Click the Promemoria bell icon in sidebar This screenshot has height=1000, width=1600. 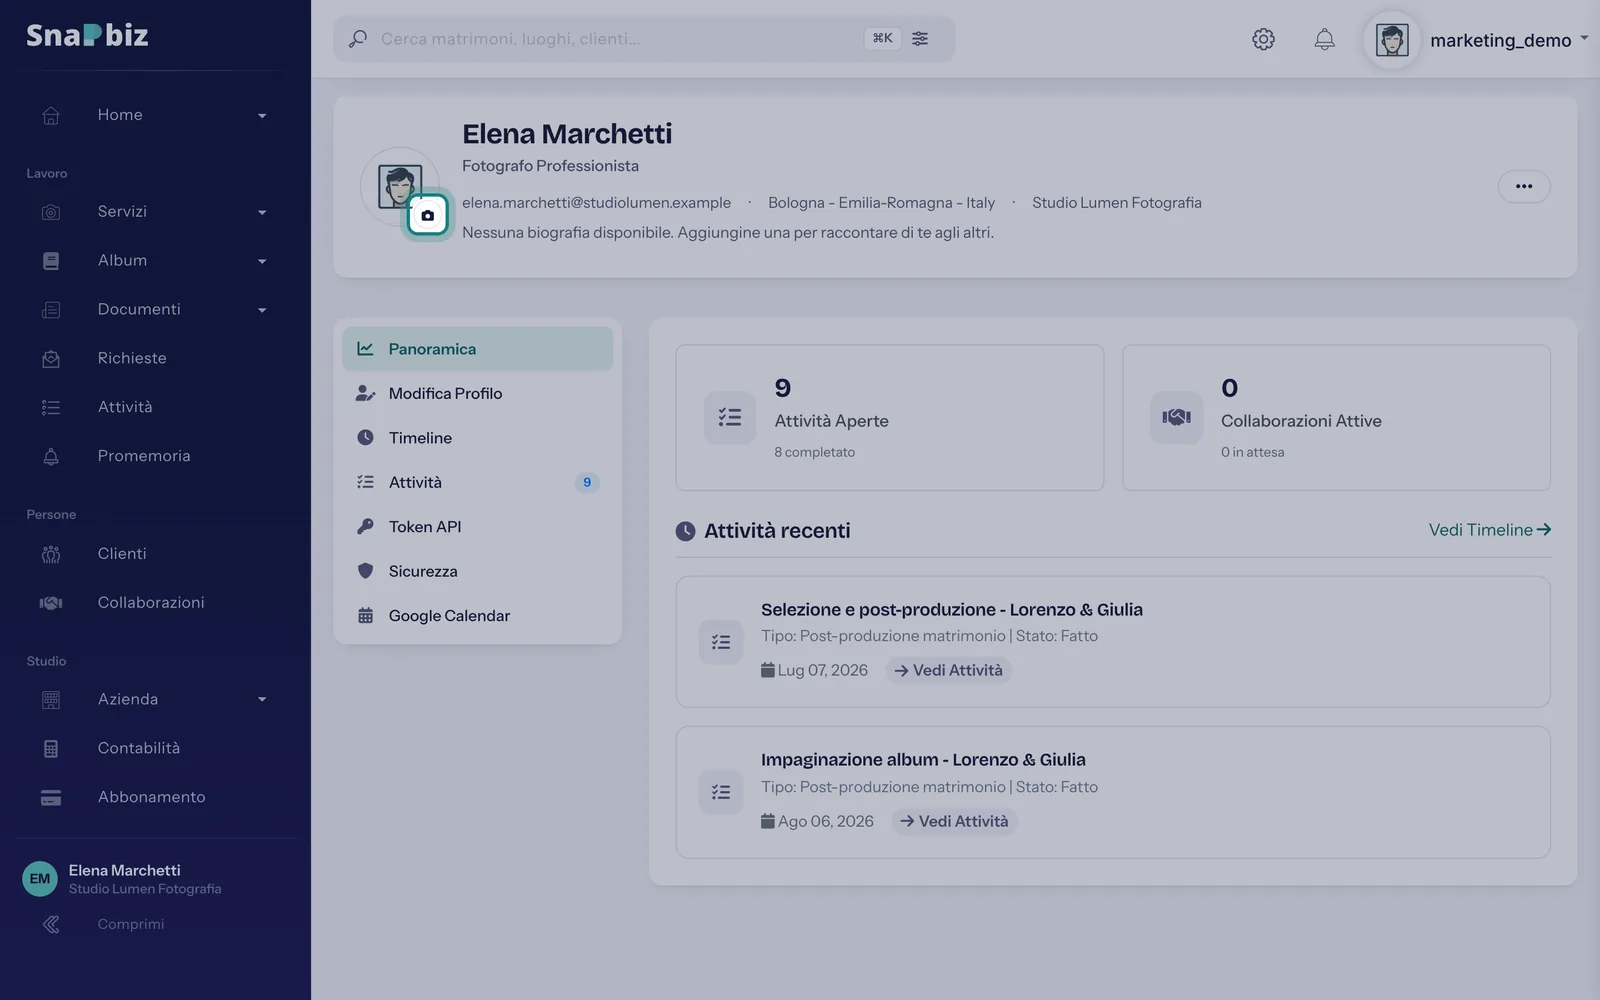point(51,457)
